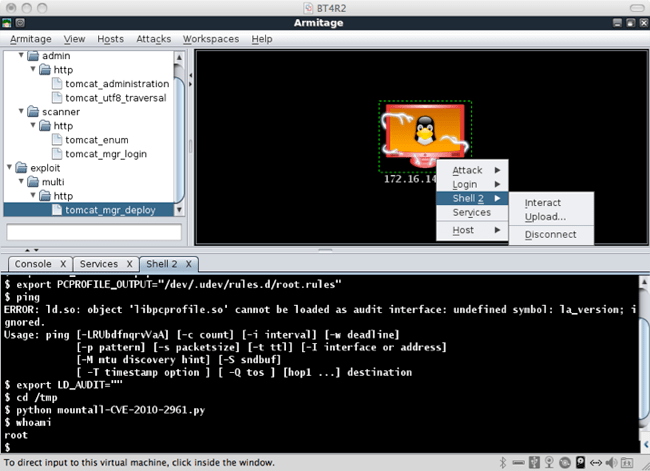Click file icon beside tomcat_administration

[x=57, y=84]
